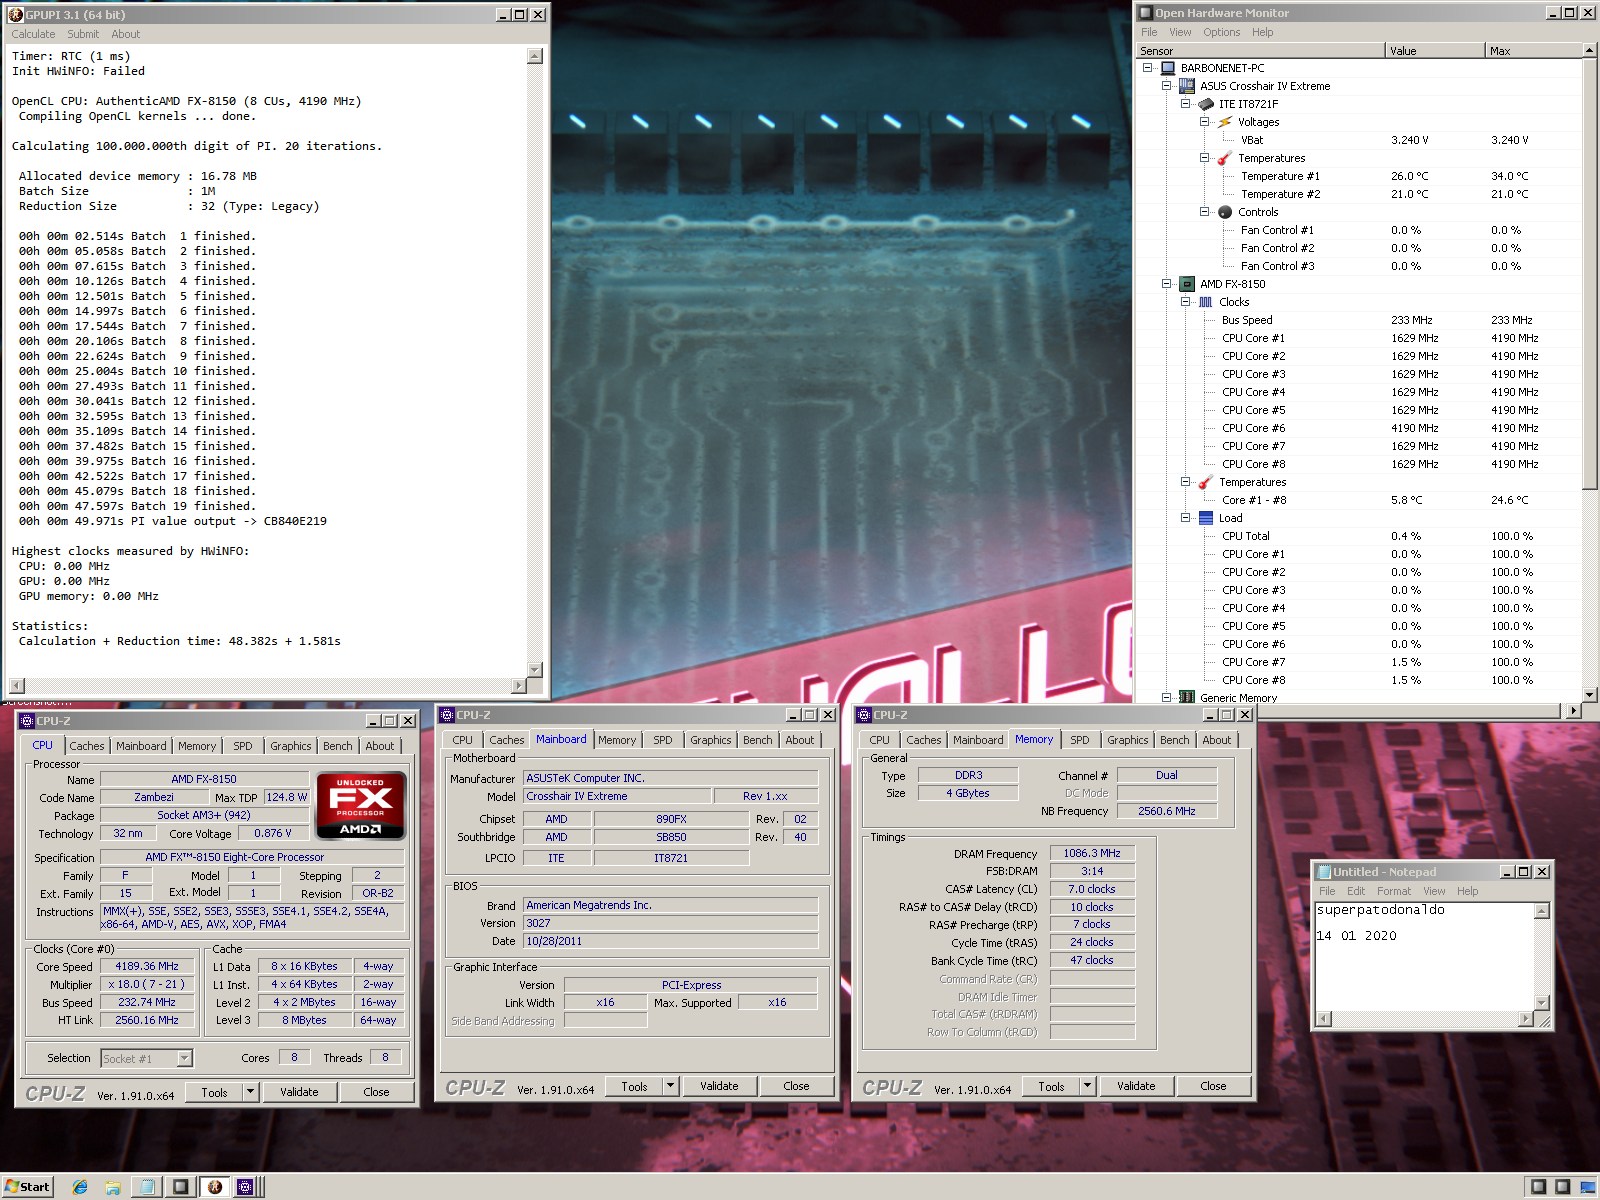Click the Value column header in Hardware Monitor
Viewport: 1600px width, 1200px height.
[1434, 50]
